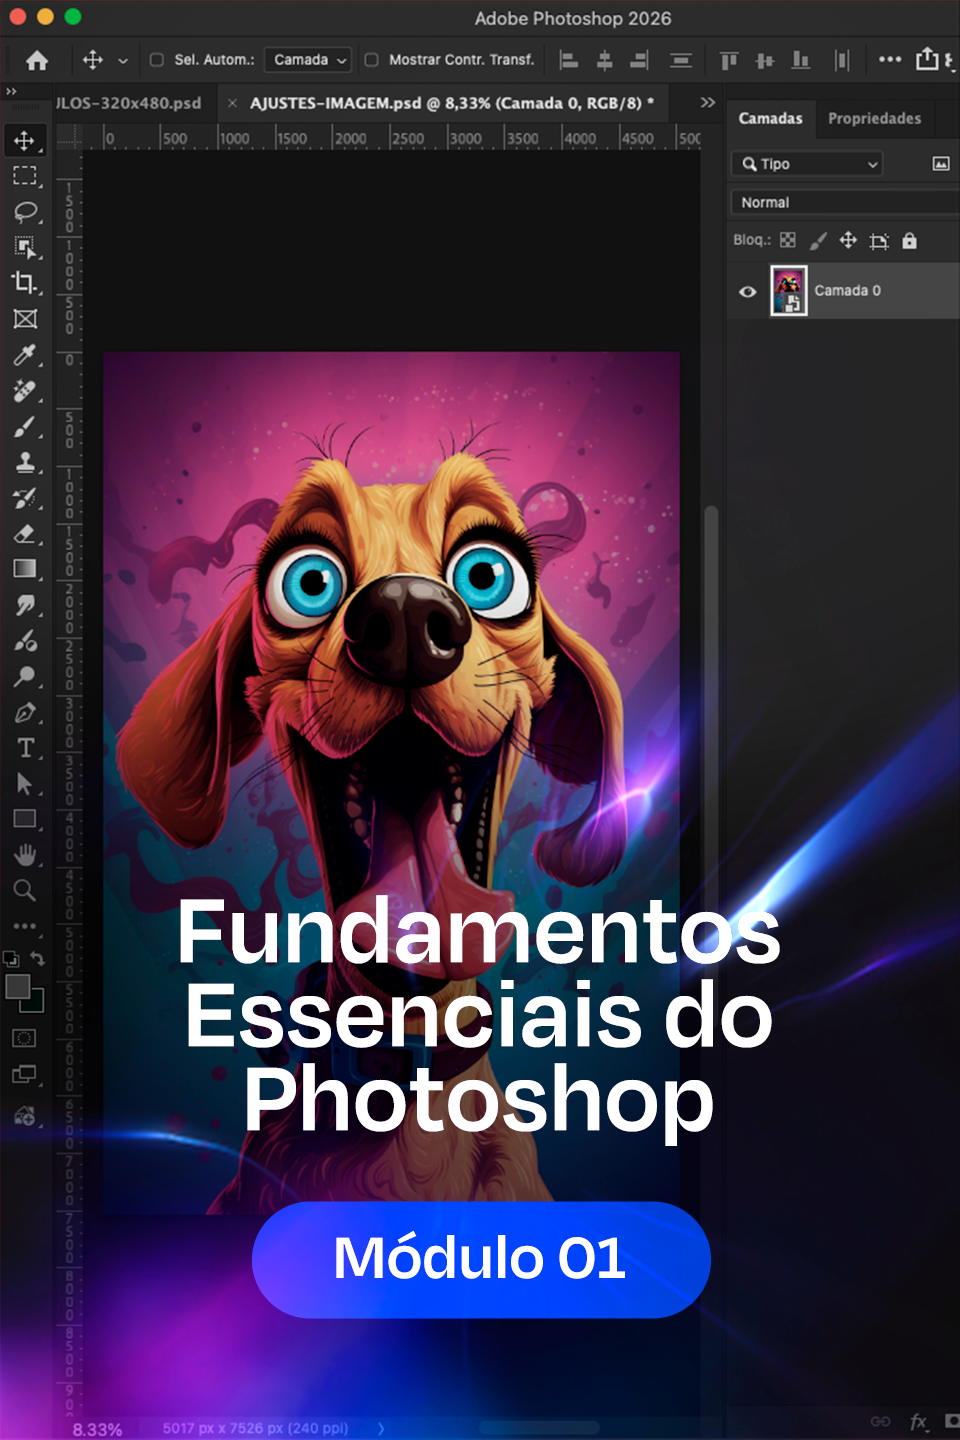Select the Lasso tool
Viewport: 960px width, 1440px height.
[x=25, y=212]
